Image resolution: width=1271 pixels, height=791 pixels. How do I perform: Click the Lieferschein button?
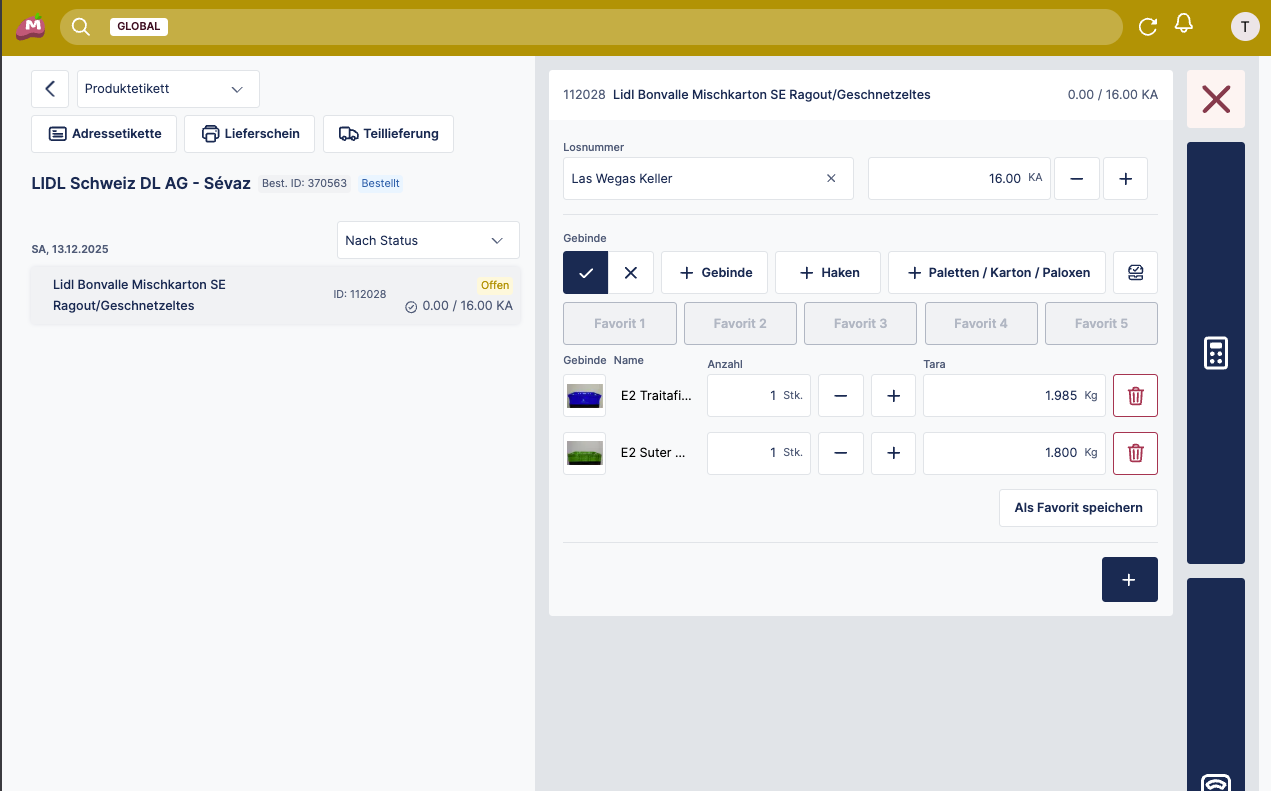click(250, 134)
